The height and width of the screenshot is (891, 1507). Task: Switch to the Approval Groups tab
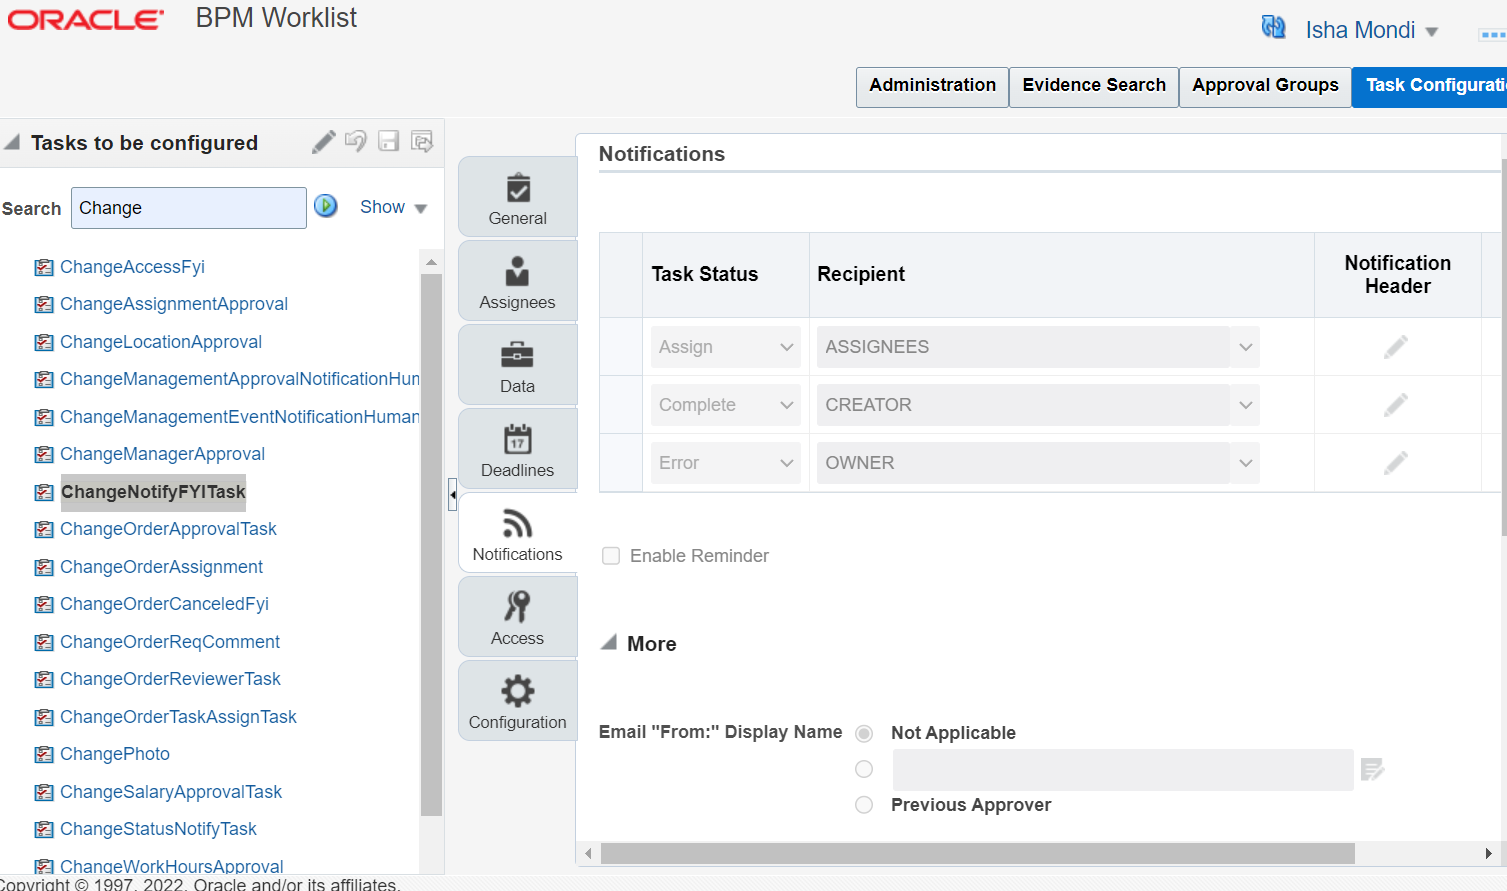point(1264,86)
